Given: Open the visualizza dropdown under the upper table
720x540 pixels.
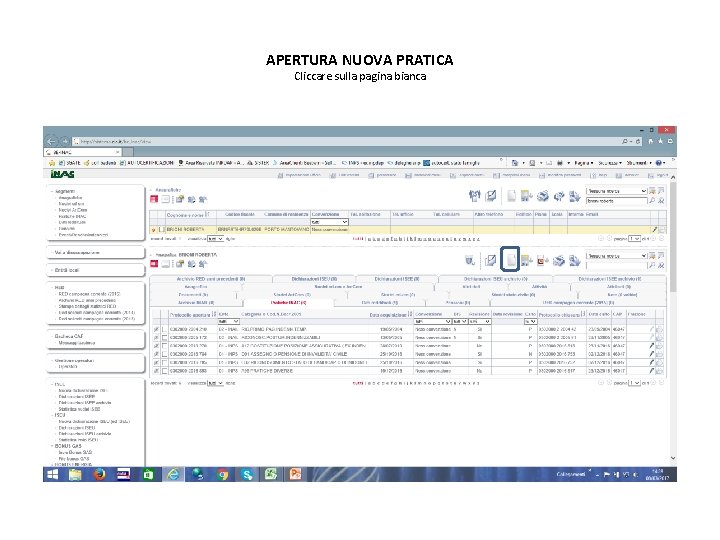Looking at the screenshot, I should tap(215, 239).
